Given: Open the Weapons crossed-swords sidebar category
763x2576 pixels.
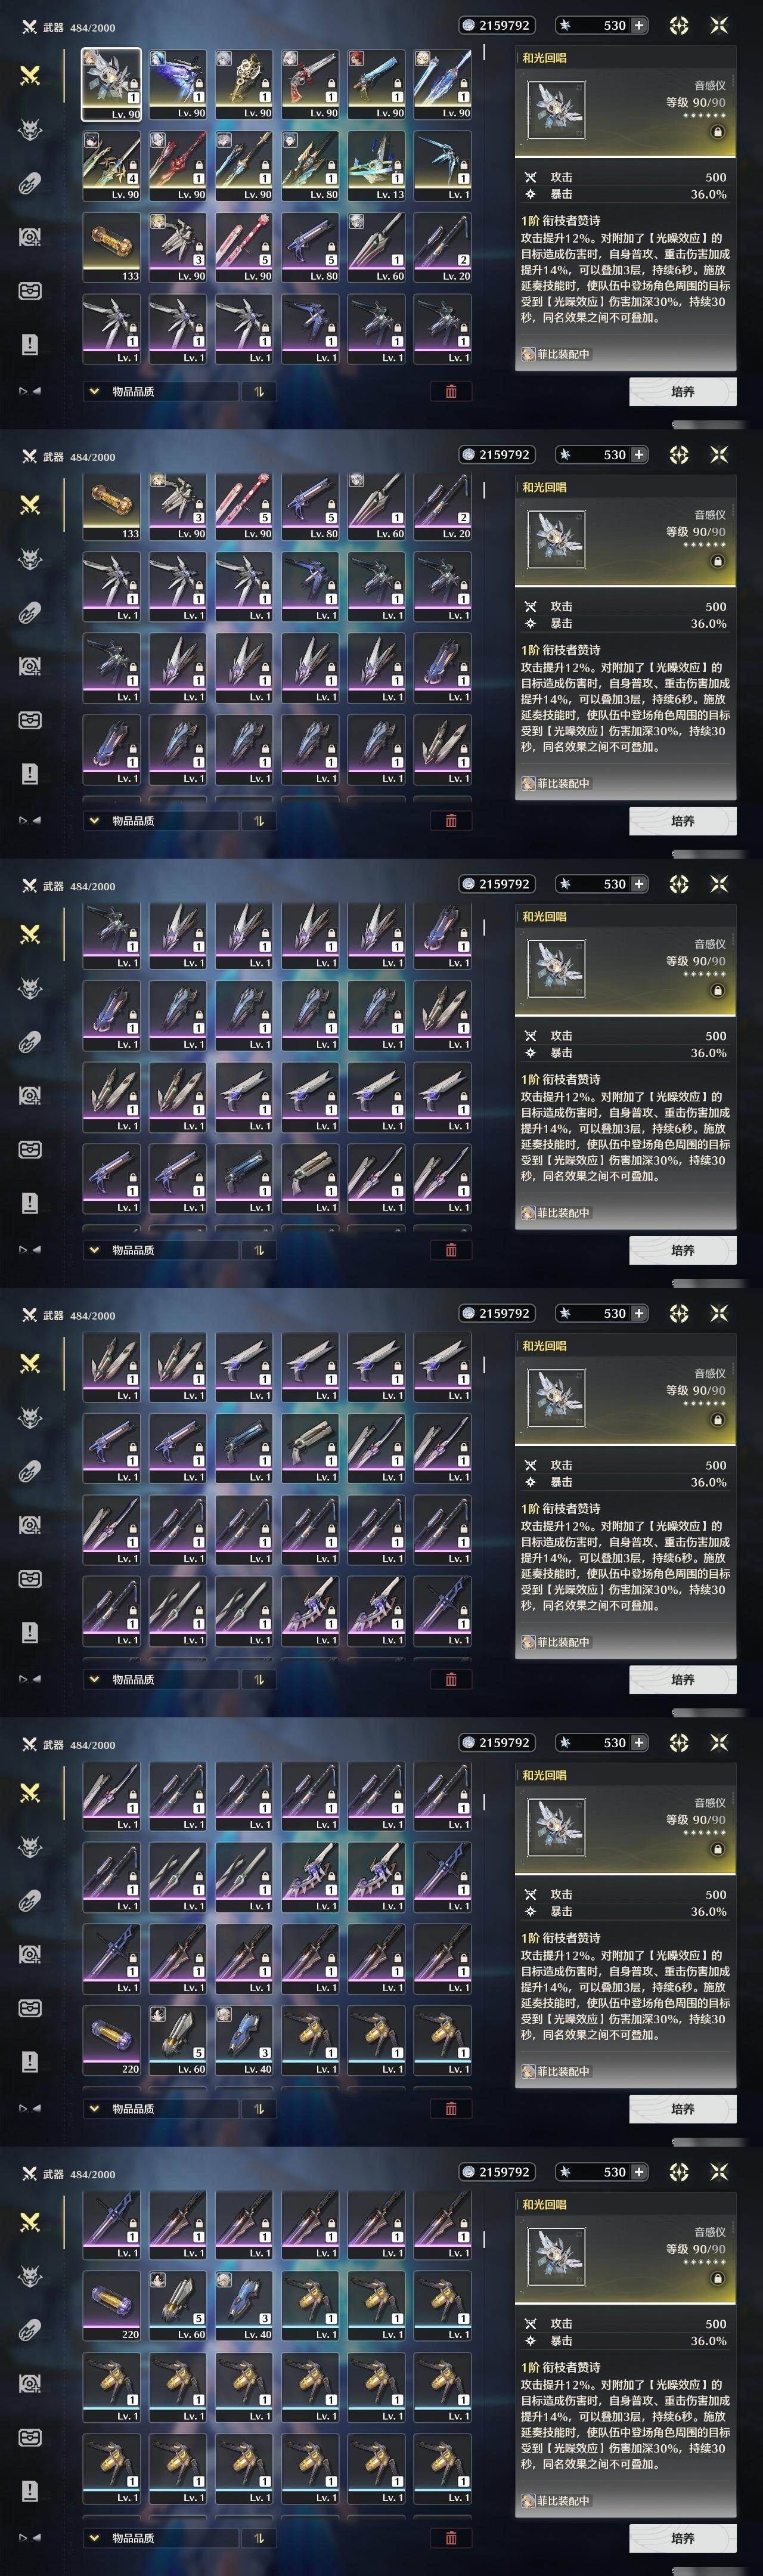Looking at the screenshot, I should [30, 75].
